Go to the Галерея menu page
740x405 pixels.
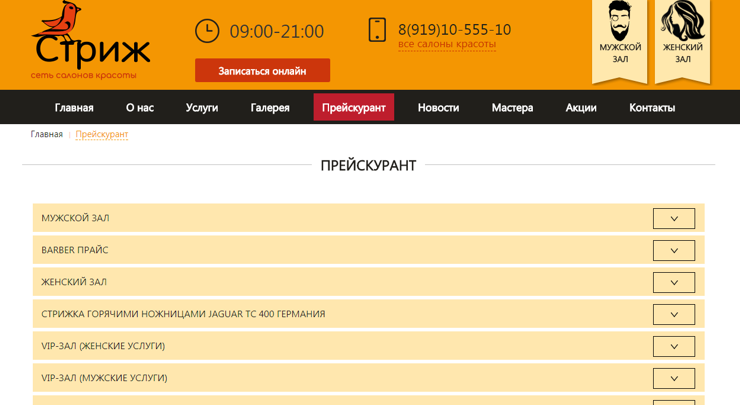point(270,107)
